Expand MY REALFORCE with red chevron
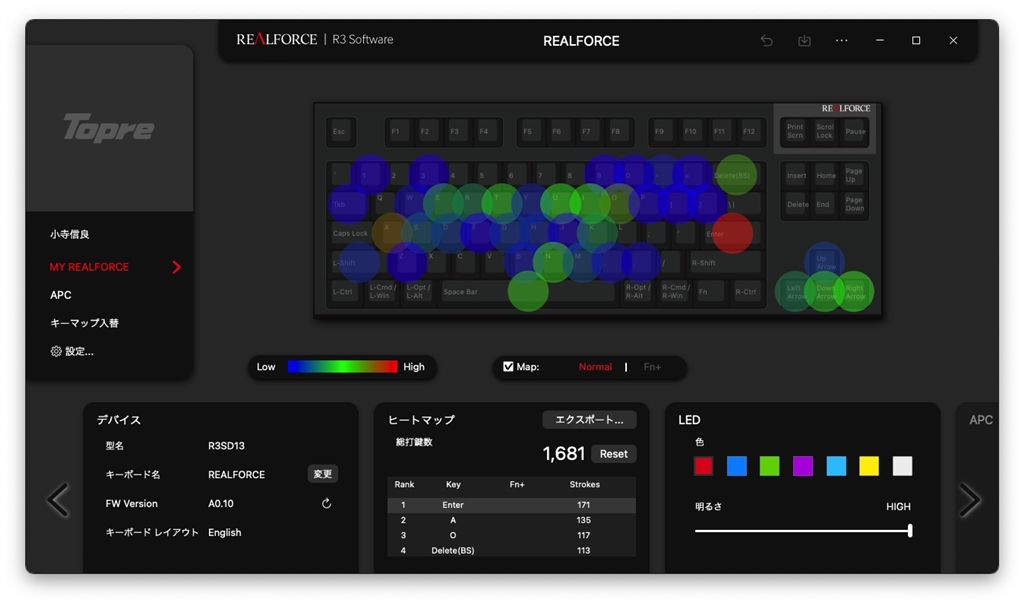This screenshot has width=1024, height=605. click(176, 267)
